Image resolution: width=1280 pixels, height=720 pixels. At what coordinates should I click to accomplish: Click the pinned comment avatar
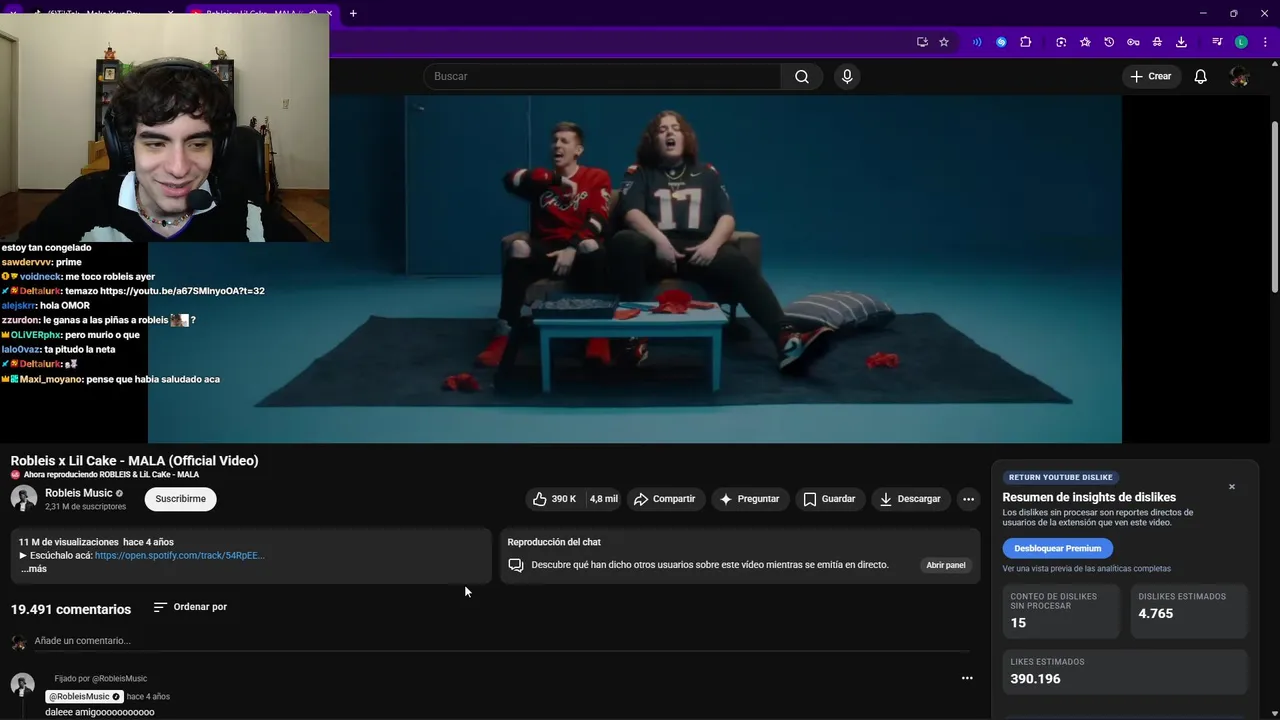click(x=22, y=685)
